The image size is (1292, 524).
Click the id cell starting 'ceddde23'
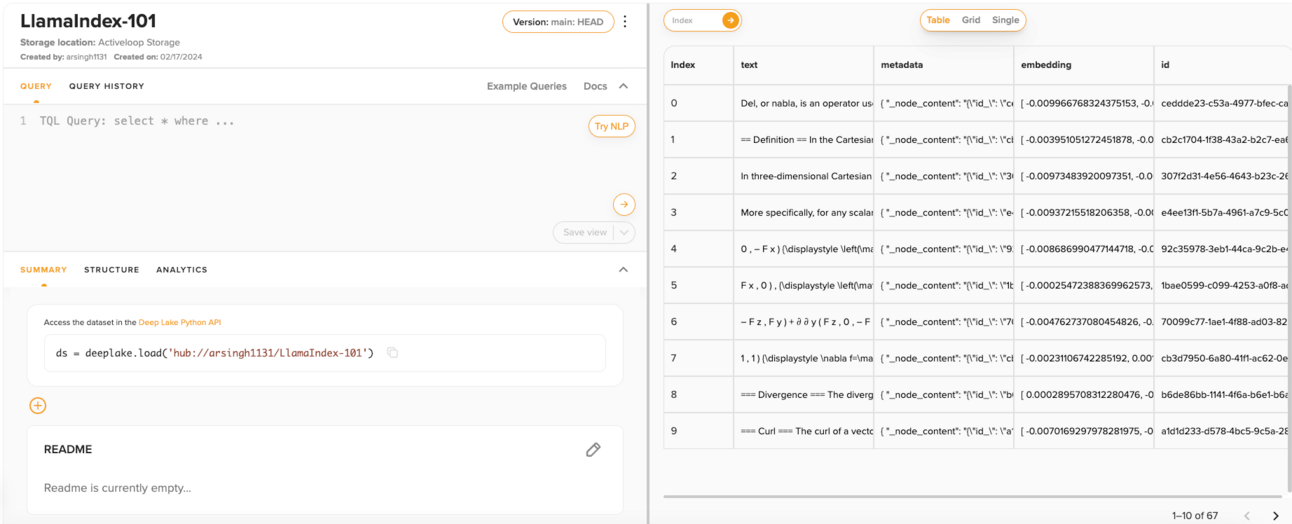click(x=1222, y=103)
